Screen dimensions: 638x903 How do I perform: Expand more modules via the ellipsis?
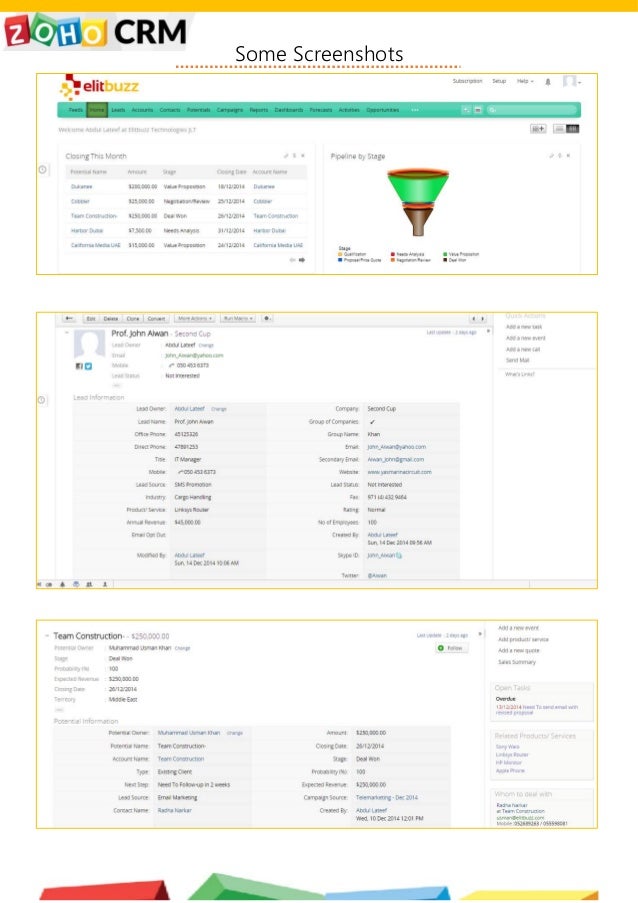(x=415, y=110)
